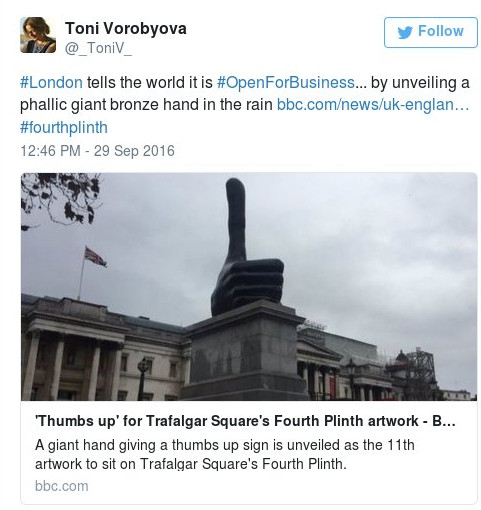Visit the @_ToniV_ handle link

point(98,49)
